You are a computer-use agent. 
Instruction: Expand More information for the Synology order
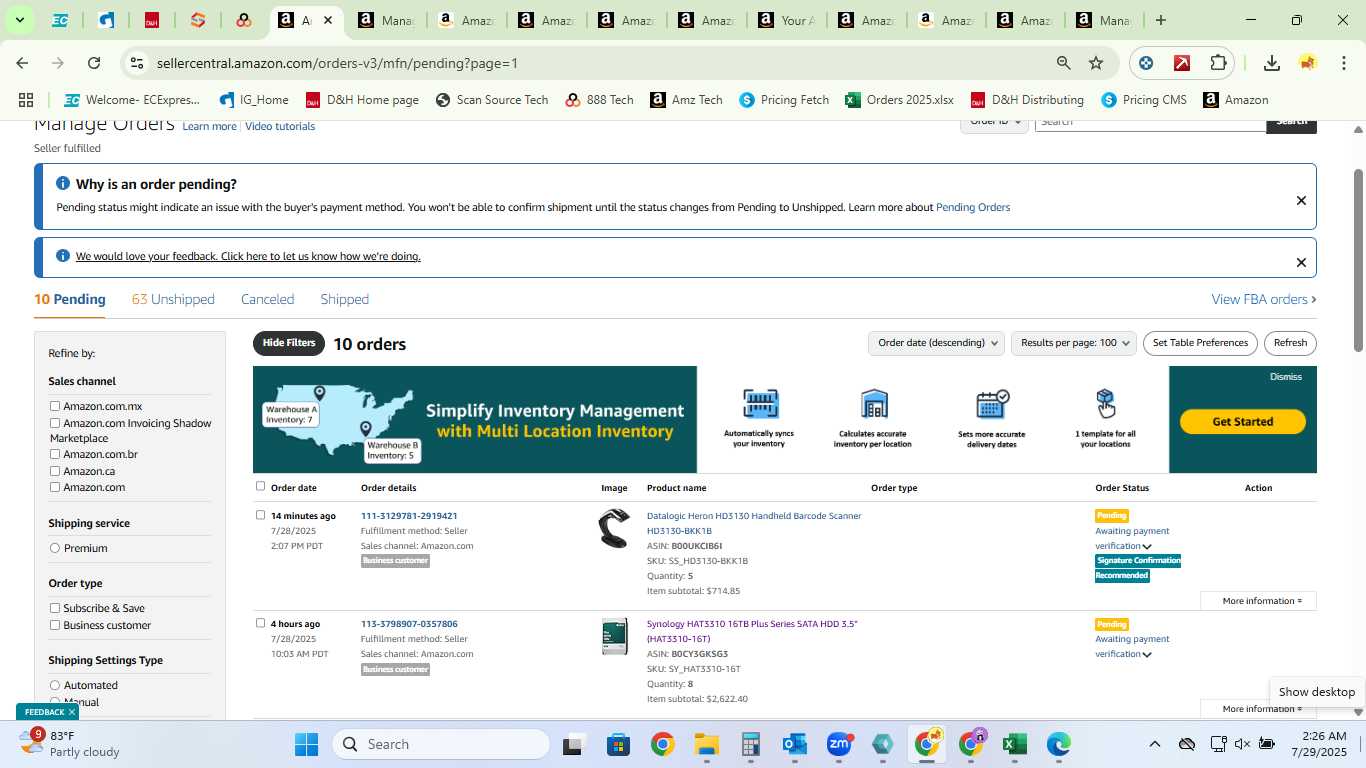1259,709
